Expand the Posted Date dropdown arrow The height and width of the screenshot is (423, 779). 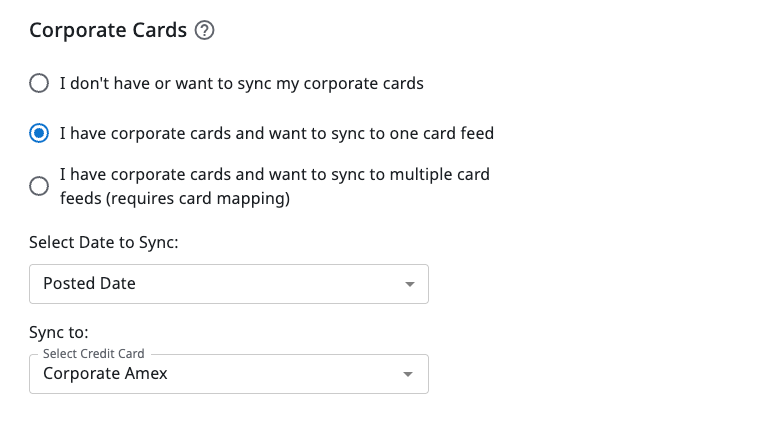click(x=409, y=284)
